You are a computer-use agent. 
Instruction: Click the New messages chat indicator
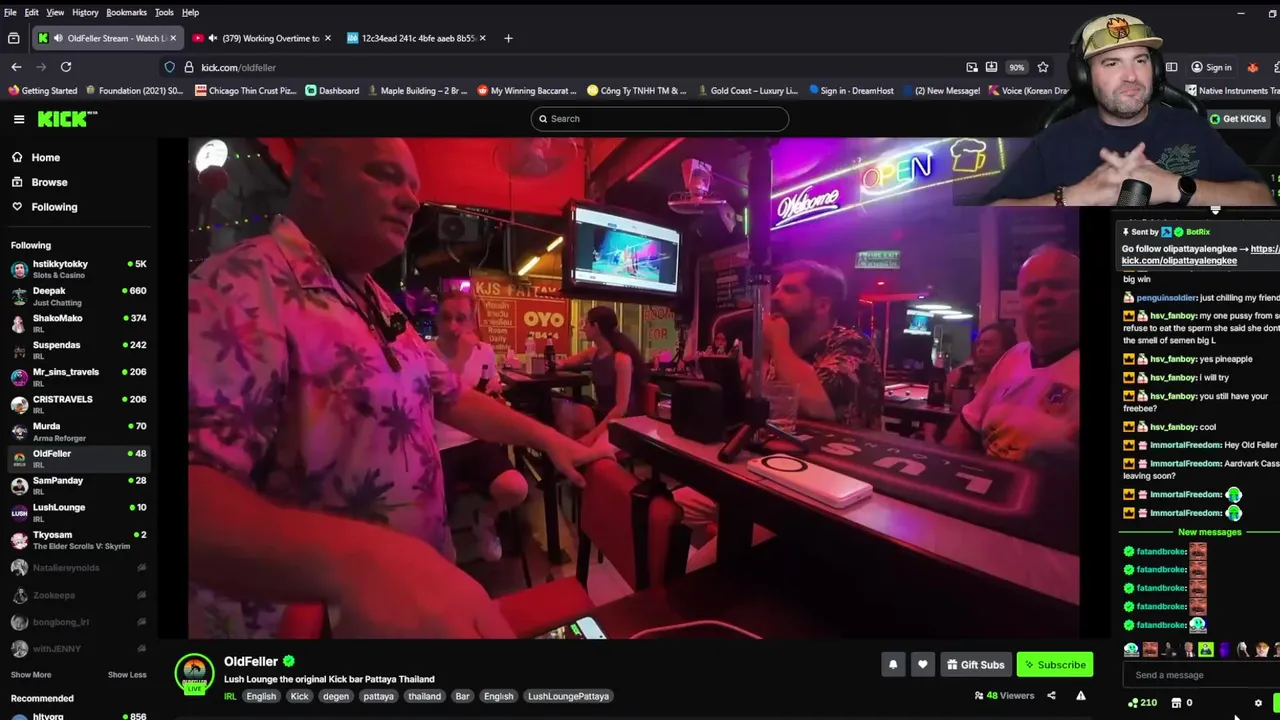(x=1209, y=532)
